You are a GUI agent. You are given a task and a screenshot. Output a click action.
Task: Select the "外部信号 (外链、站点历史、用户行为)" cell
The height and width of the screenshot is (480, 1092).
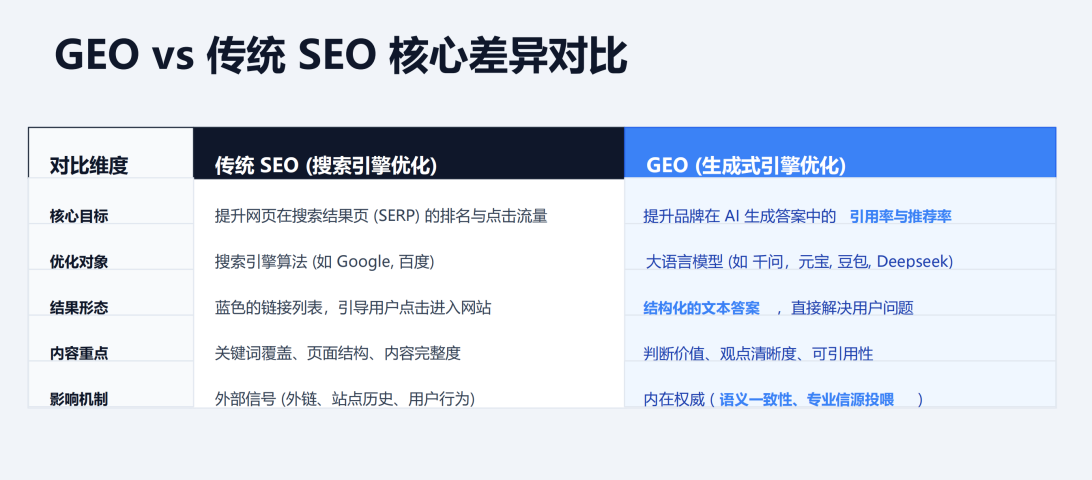pos(345,399)
